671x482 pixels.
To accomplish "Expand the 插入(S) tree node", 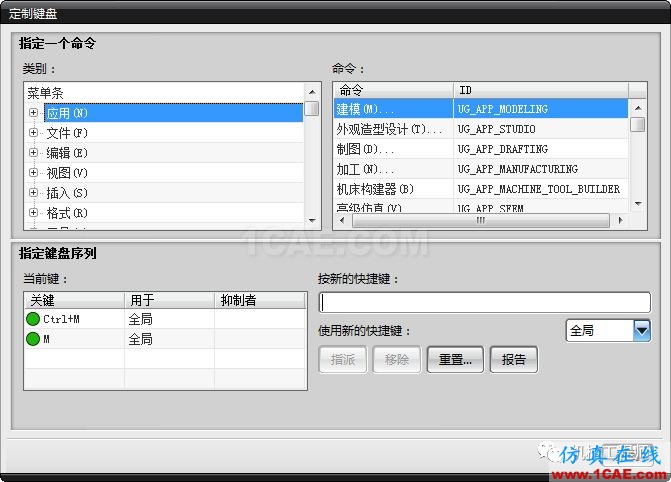I will pyautogui.click(x=33, y=193).
